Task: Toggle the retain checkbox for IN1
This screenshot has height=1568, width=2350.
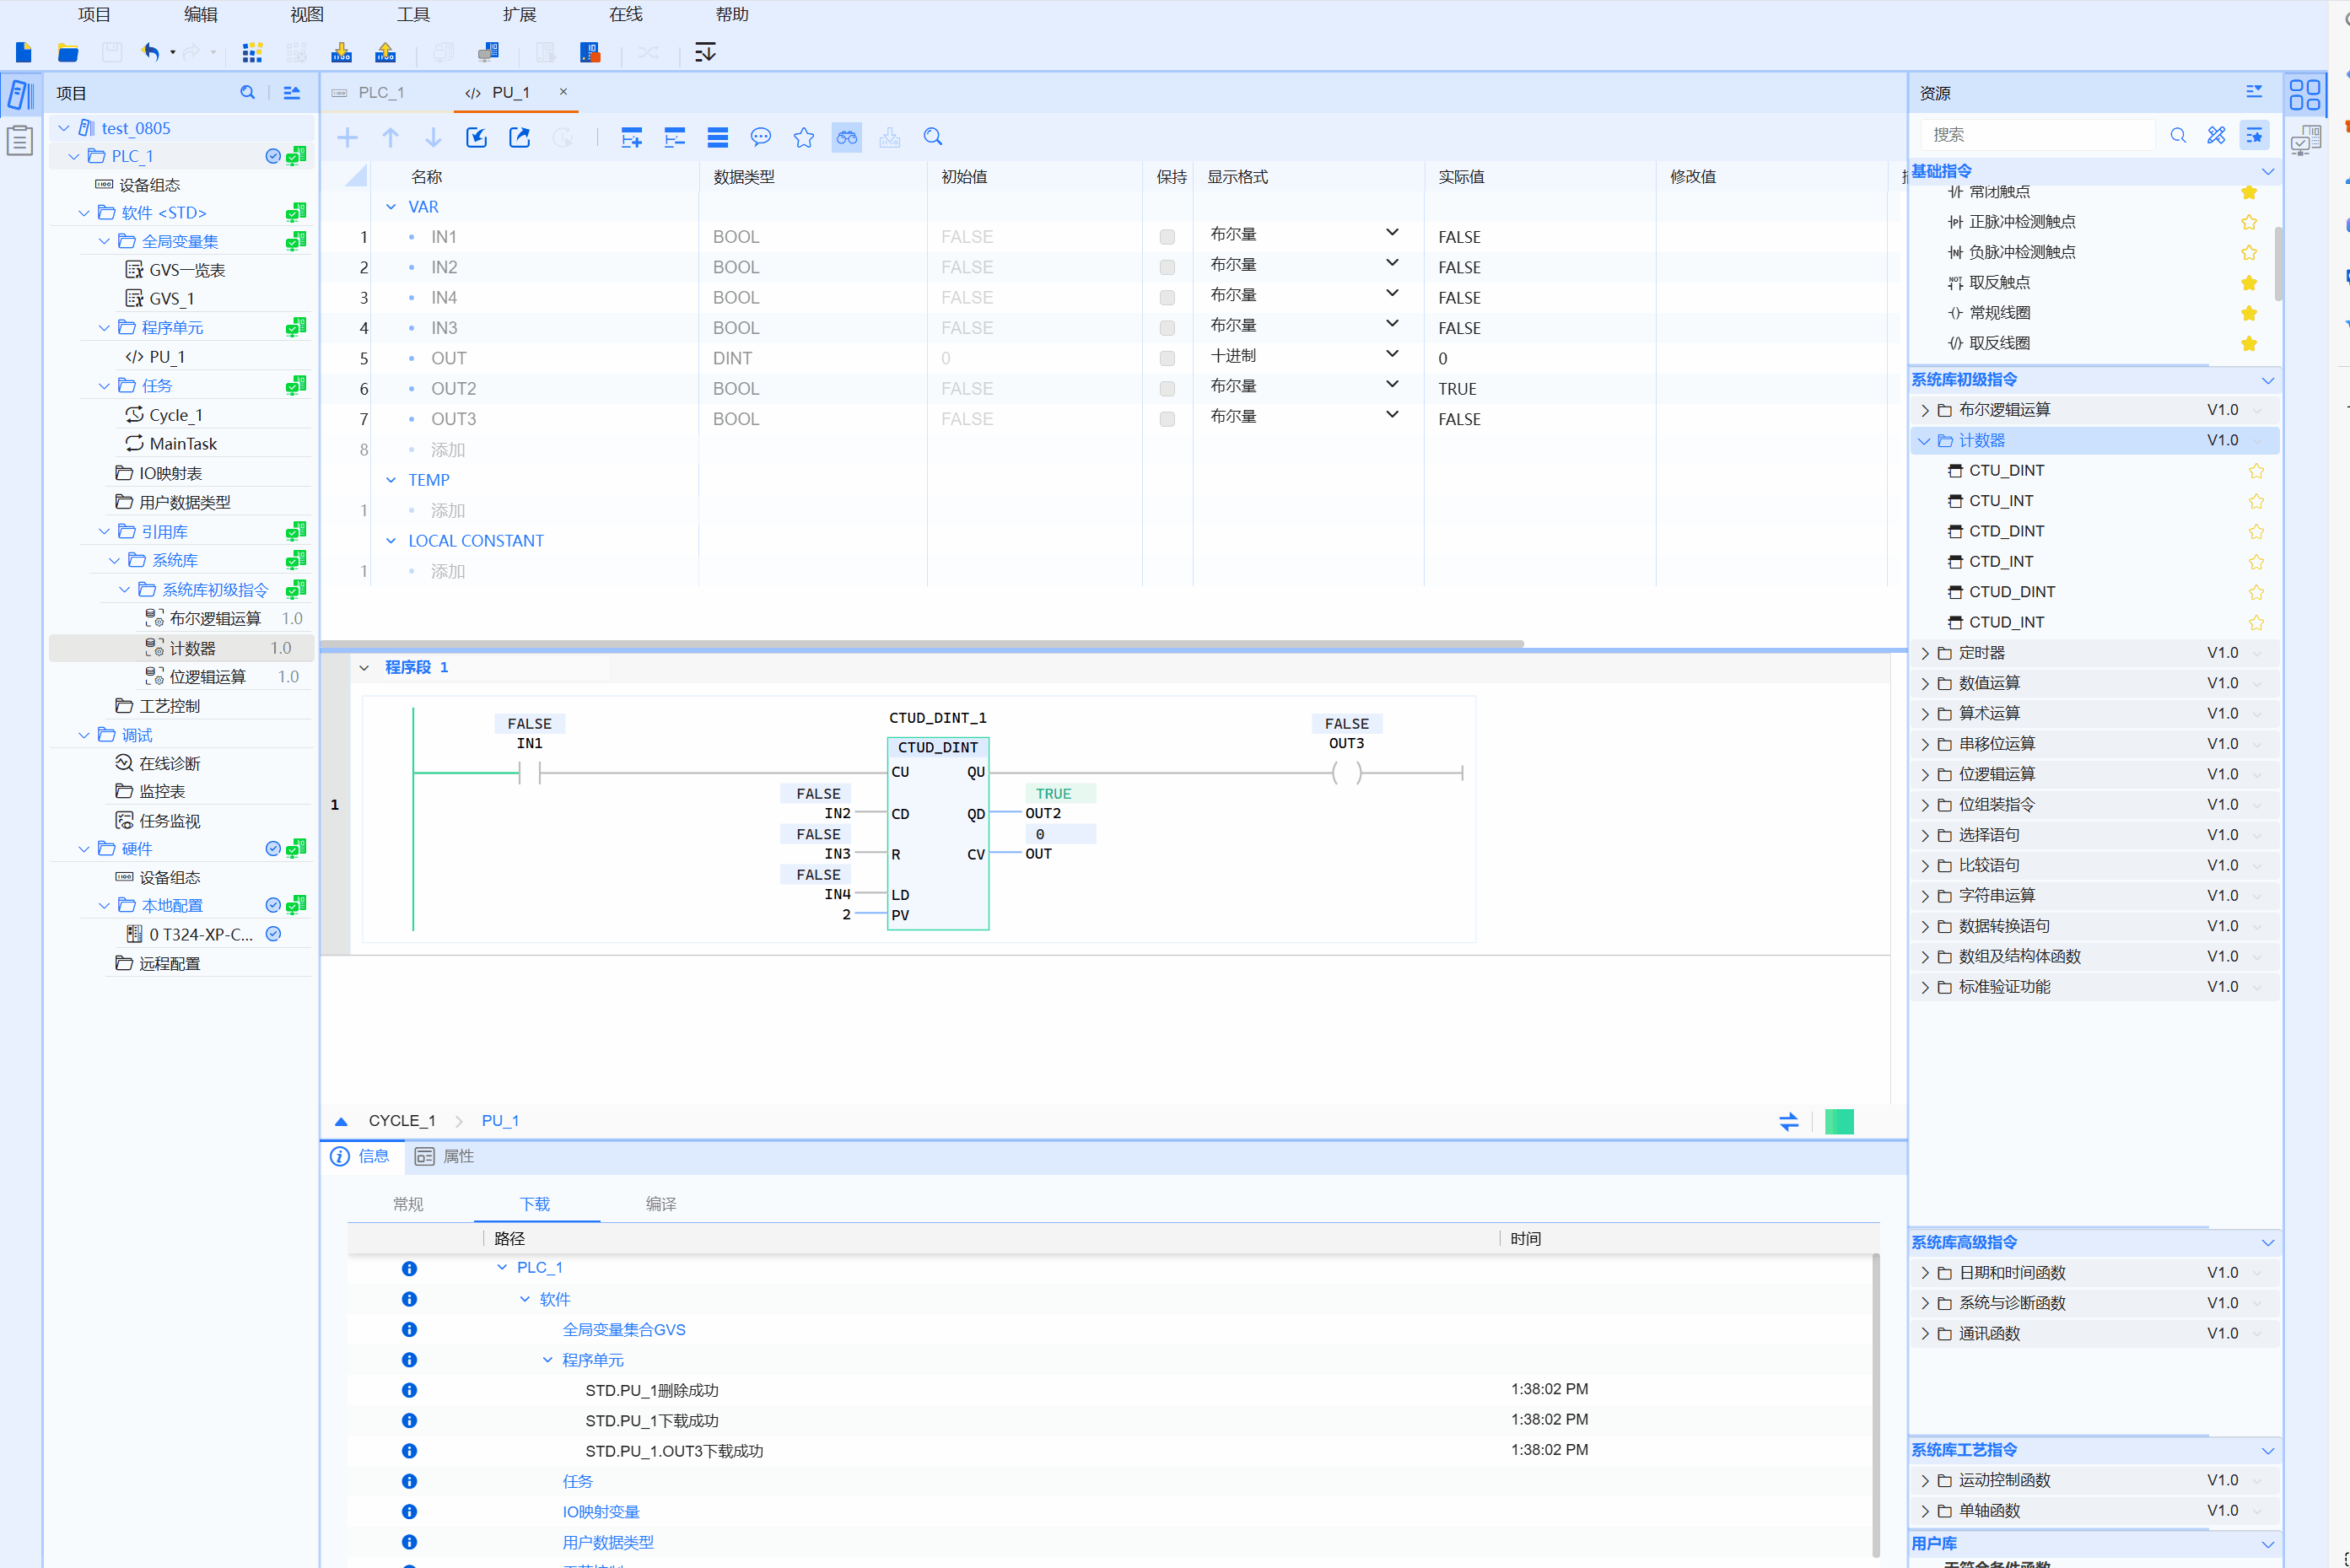Action: [1166, 237]
